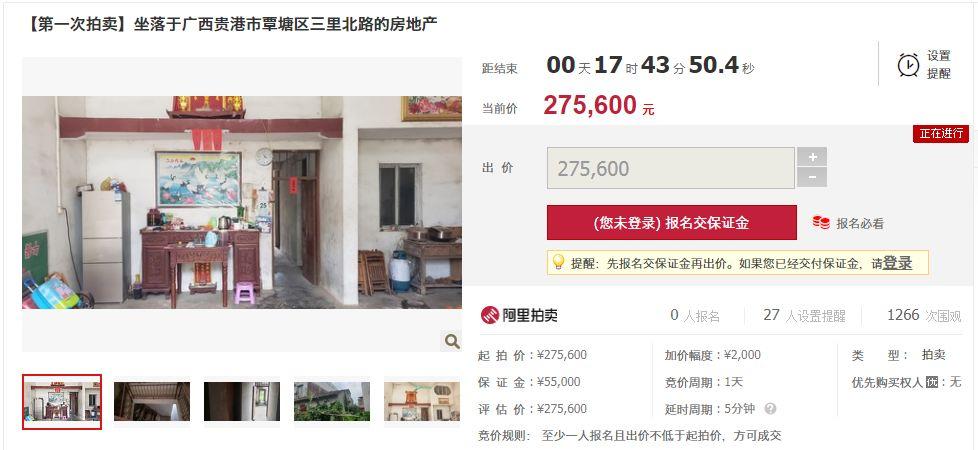Viewport: 978px width, 450px height.
Task: Click the question mark help icon near 延时周期
Action: click(x=770, y=409)
